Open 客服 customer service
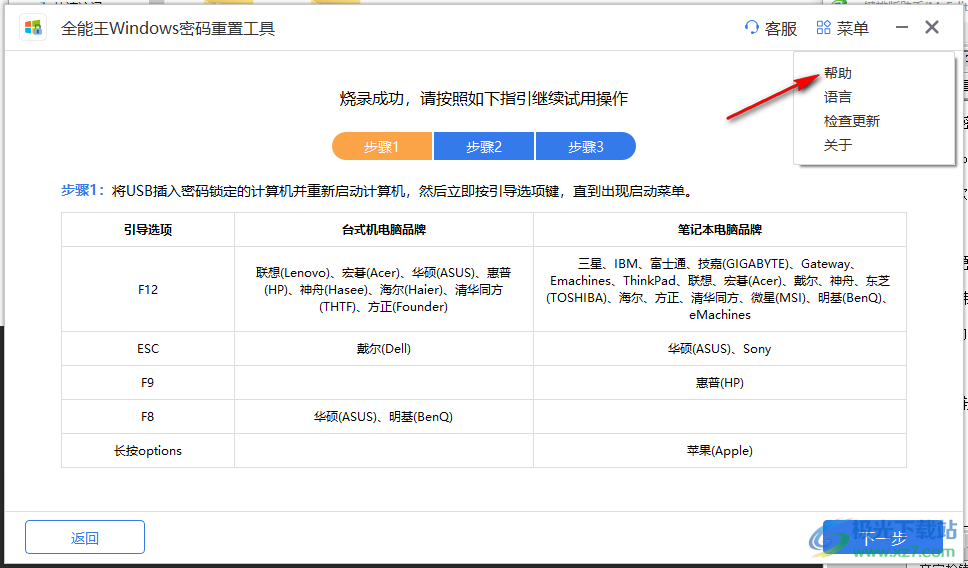The height and width of the screenshot is (568, 968). click(771, 28)
